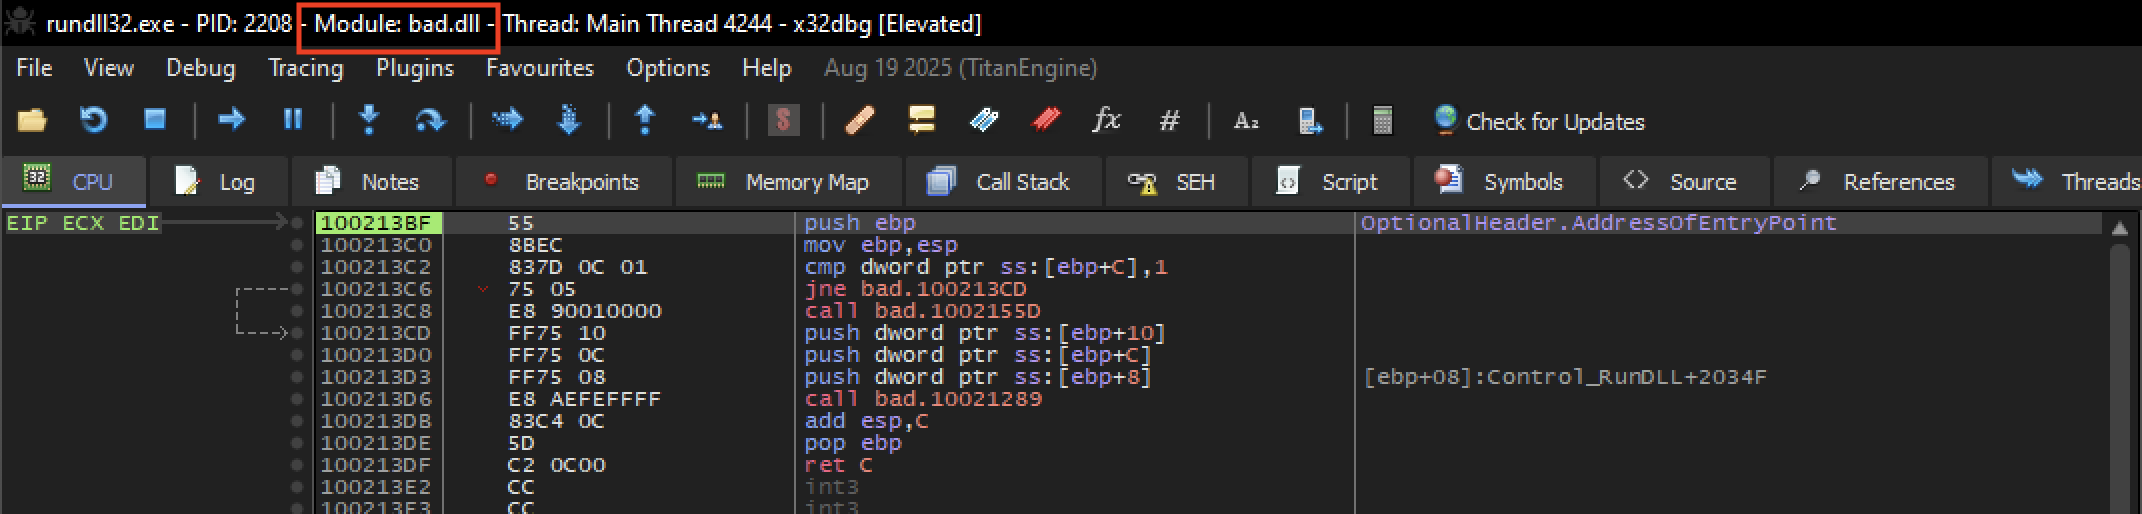Open Variables with the # icon

[x=1169, y=122]
